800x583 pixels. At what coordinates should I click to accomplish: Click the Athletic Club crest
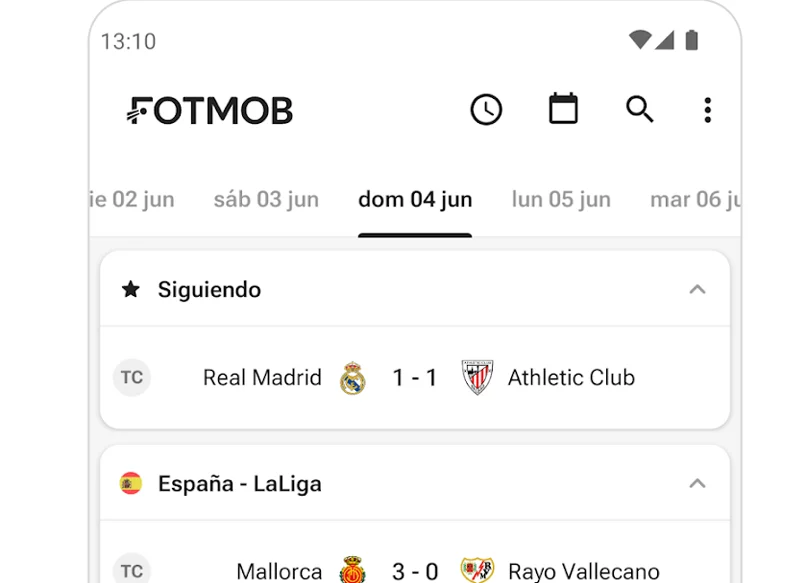tap(477, 377)
